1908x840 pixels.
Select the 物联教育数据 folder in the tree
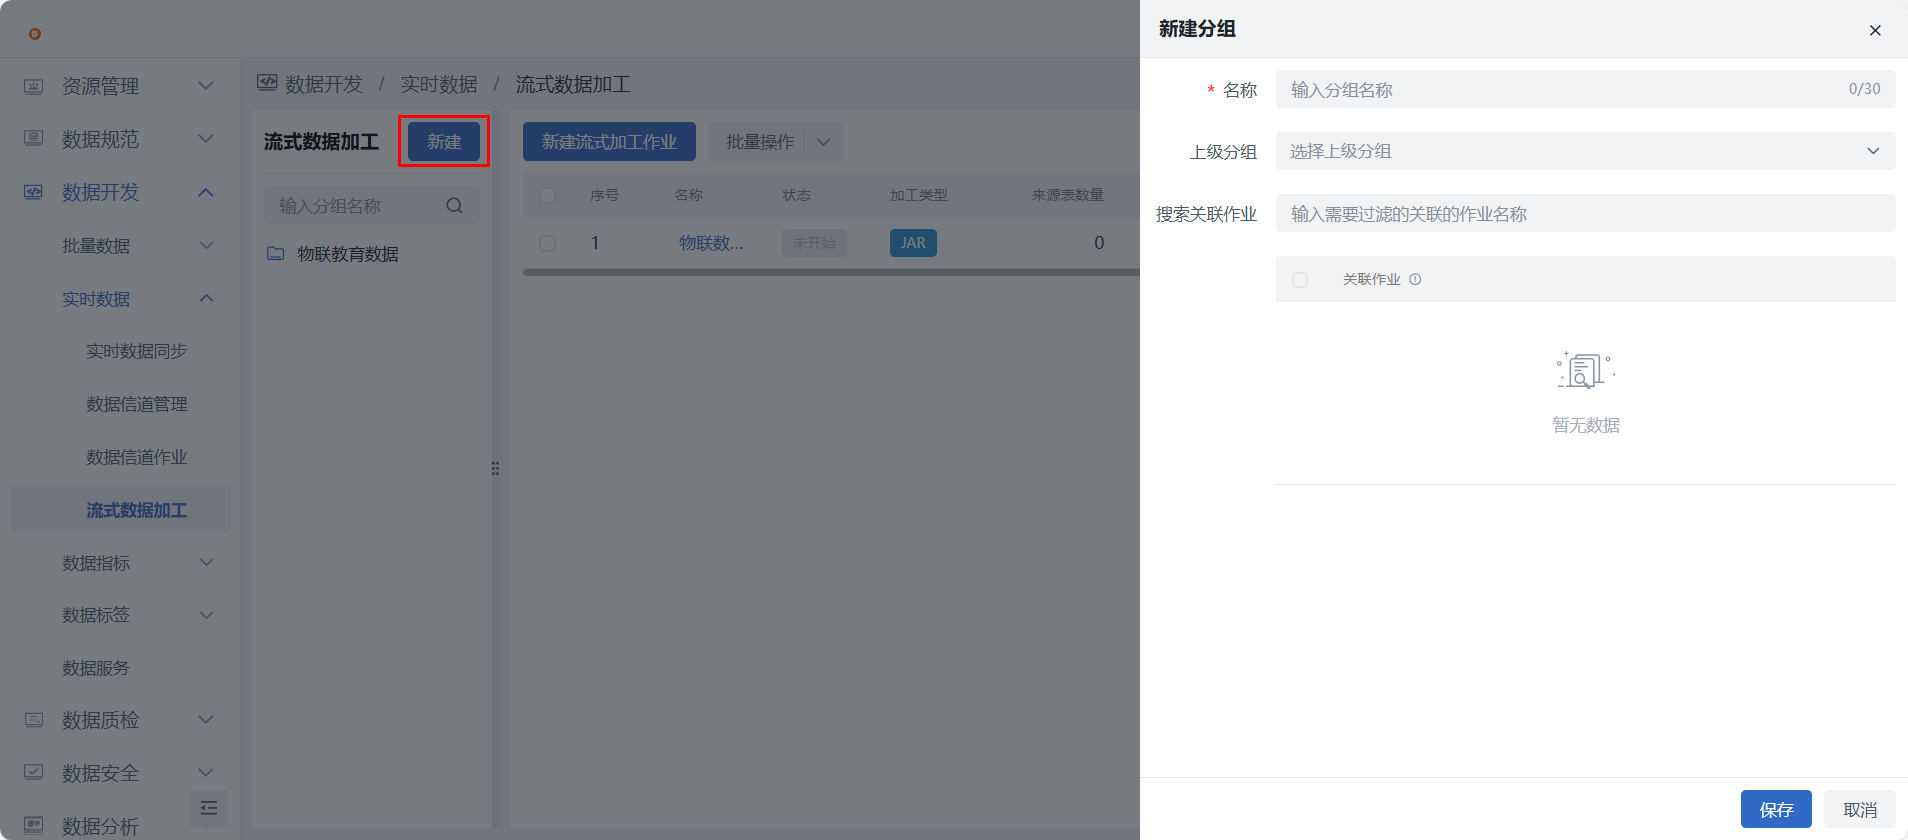(347, 254)
